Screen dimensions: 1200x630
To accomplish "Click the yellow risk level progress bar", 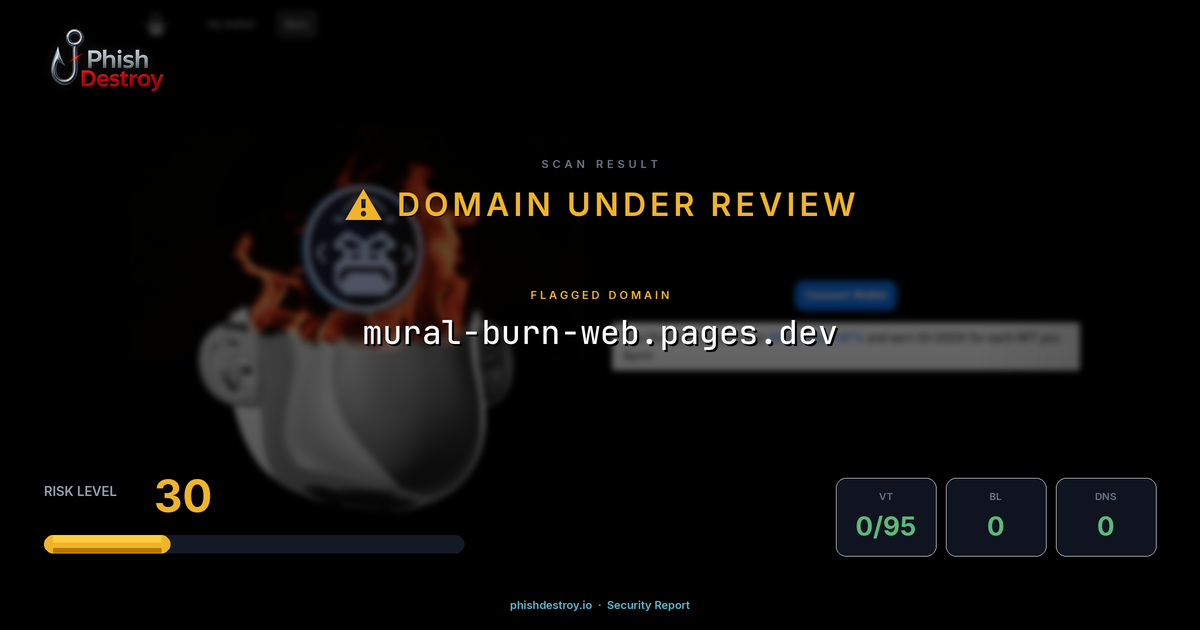I will (x=105, y=543).
